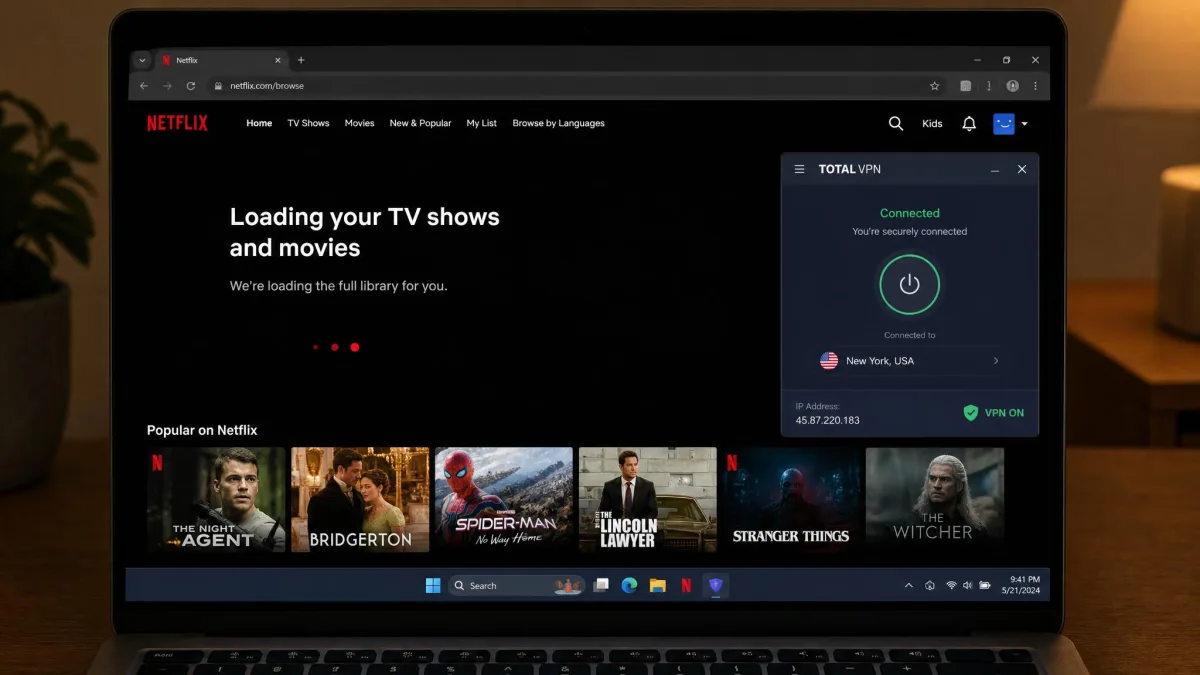Image resolution: width=1200 pixels, height=675 pixels.
Task: Open Movies in Netflix nav
Action: point(359,123)
